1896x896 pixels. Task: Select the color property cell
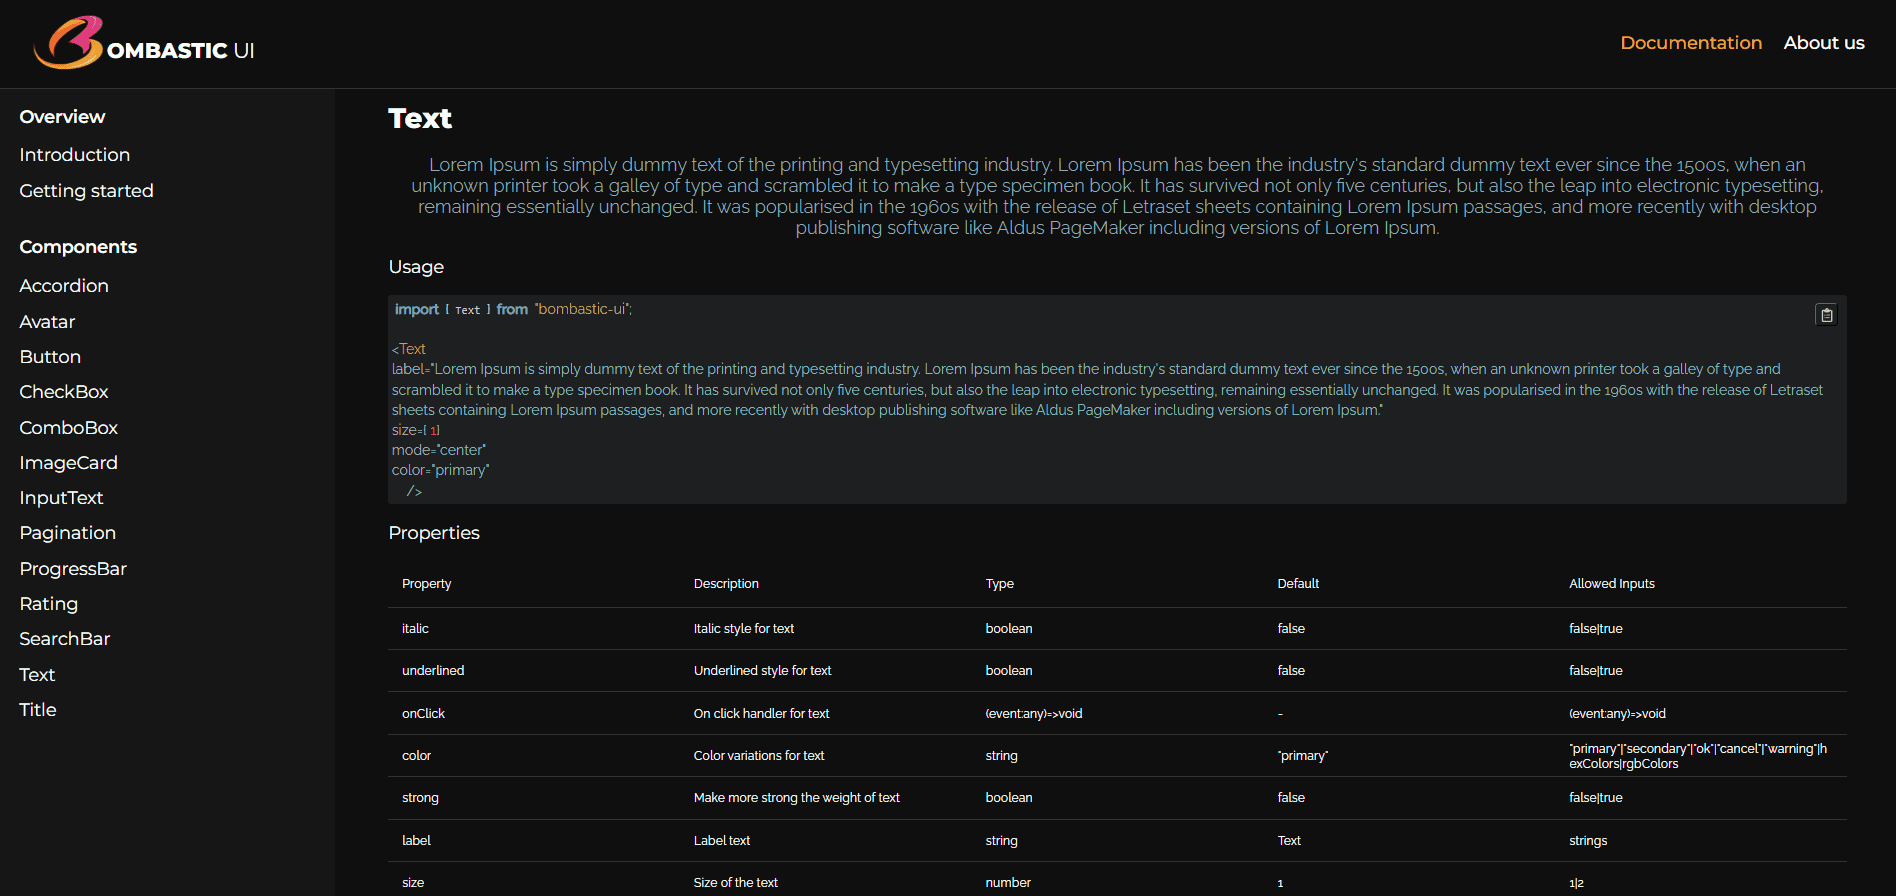coord(416,756)
